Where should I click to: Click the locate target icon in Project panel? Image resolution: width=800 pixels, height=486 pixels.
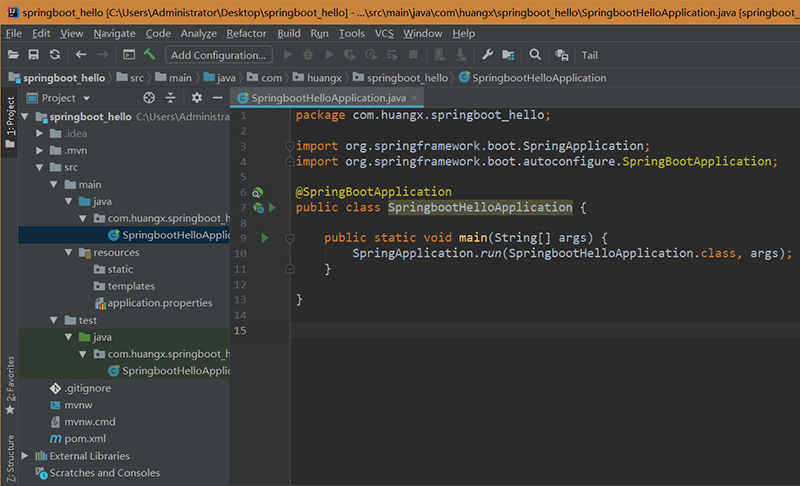click(x=149, y=97)
